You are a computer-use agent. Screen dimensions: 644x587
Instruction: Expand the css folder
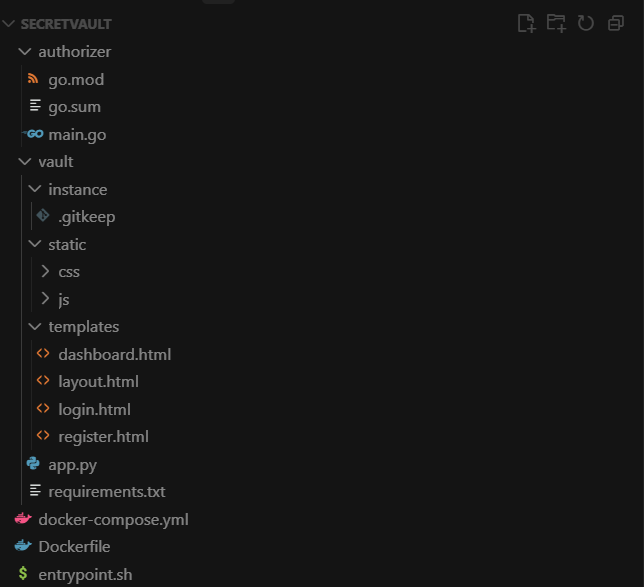44,272
